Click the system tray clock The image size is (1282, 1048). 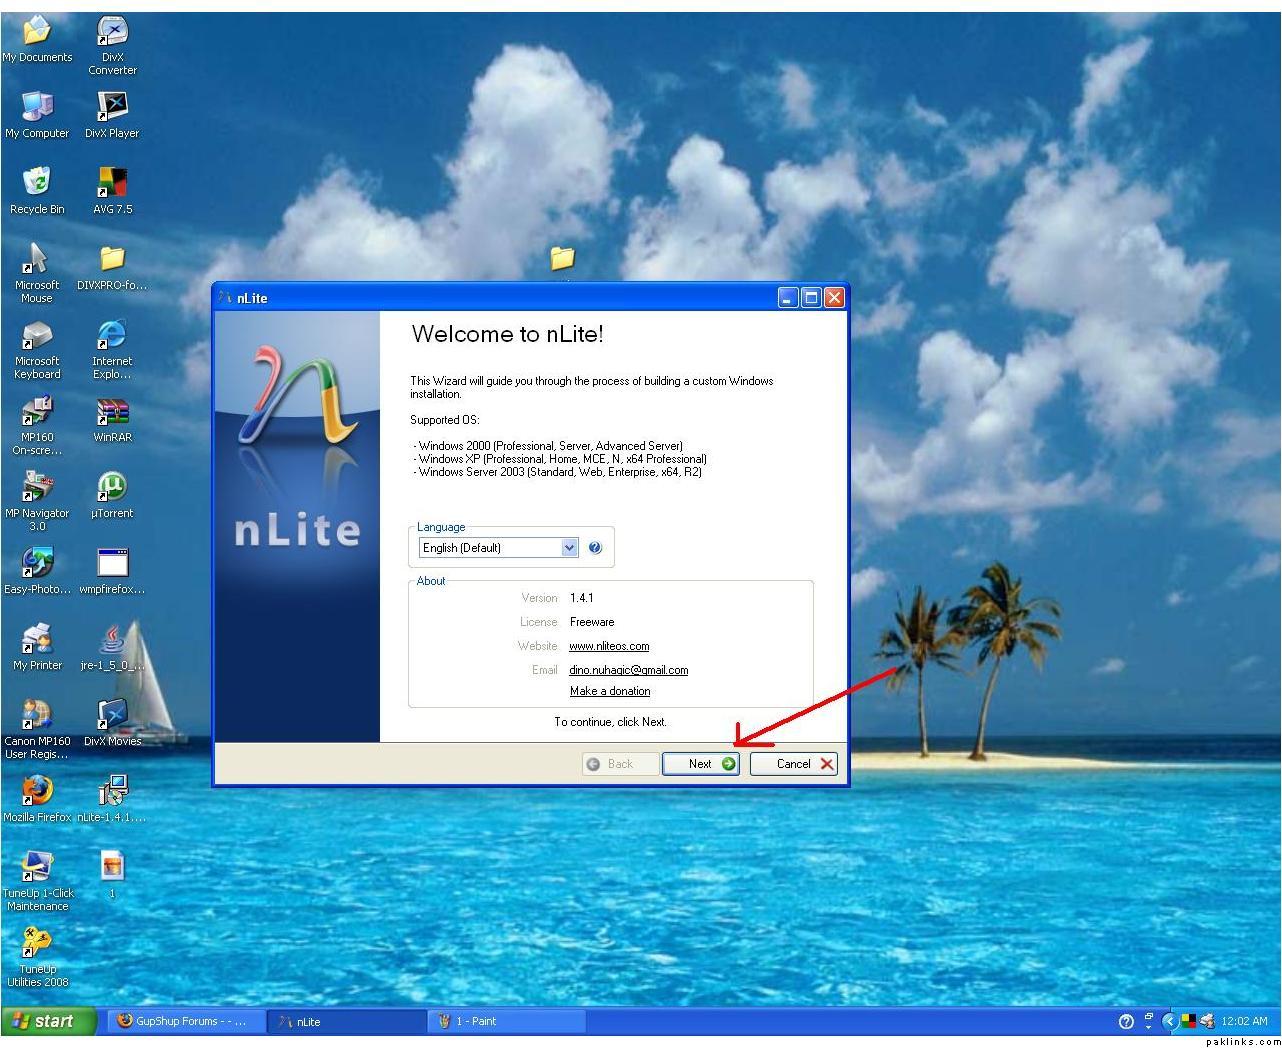(1244, 1021)
